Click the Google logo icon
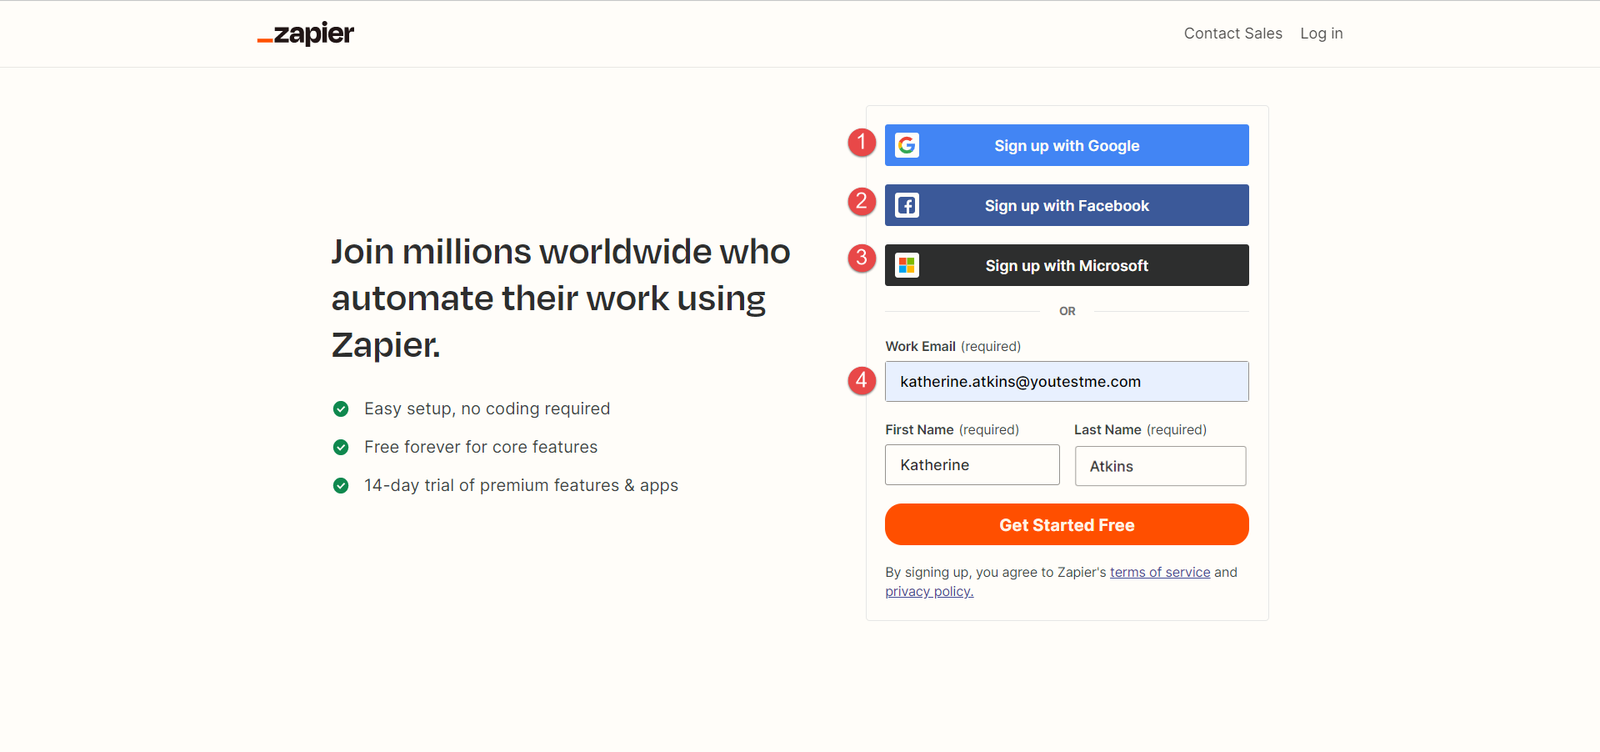The image size is (1600, 752). click(907, 145)
